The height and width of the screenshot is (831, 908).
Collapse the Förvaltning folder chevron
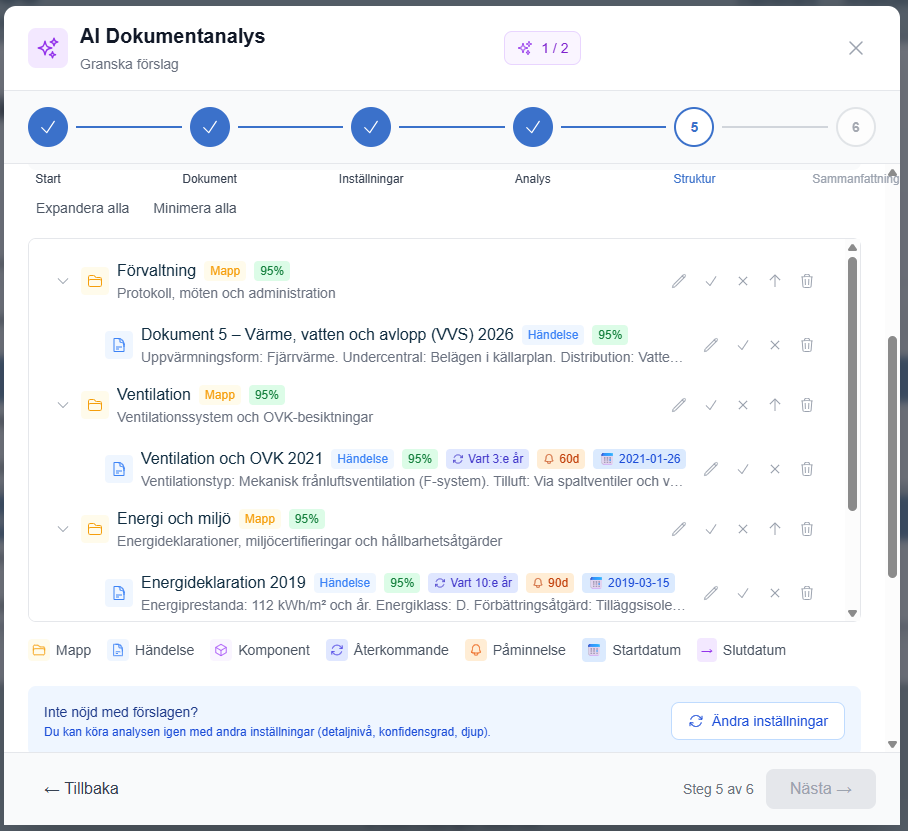point(63,281)
